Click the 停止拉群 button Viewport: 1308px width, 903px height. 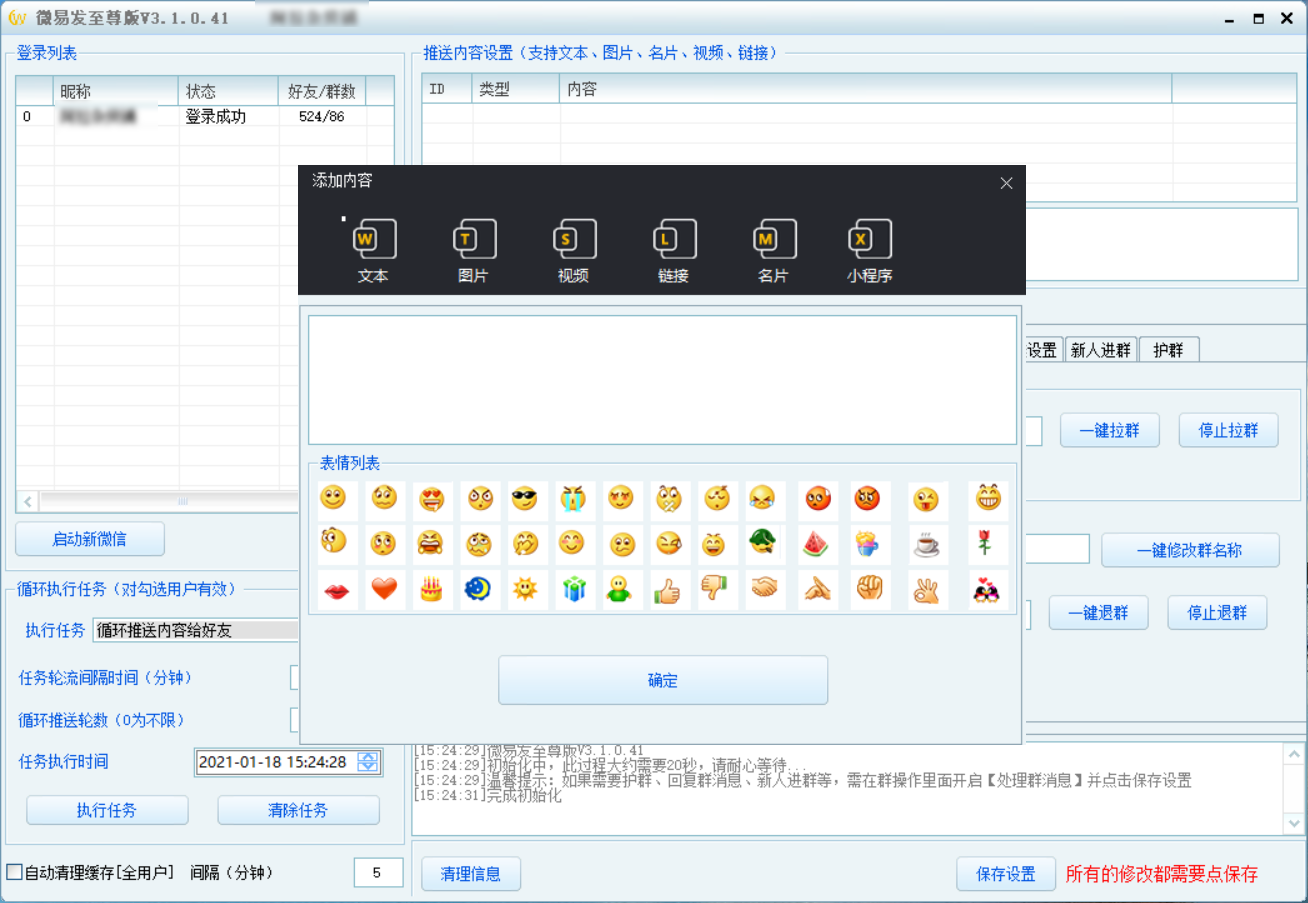(1229, 430)
